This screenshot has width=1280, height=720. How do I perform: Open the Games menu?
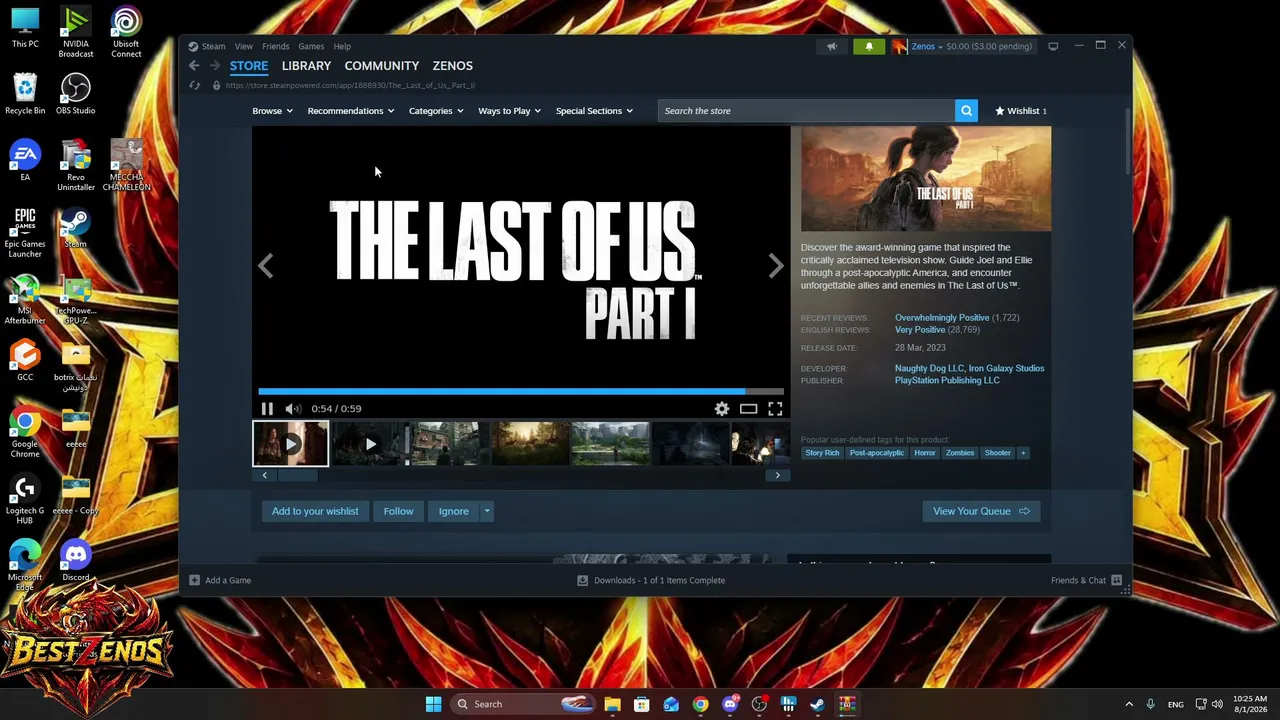[x=311, y=46]
